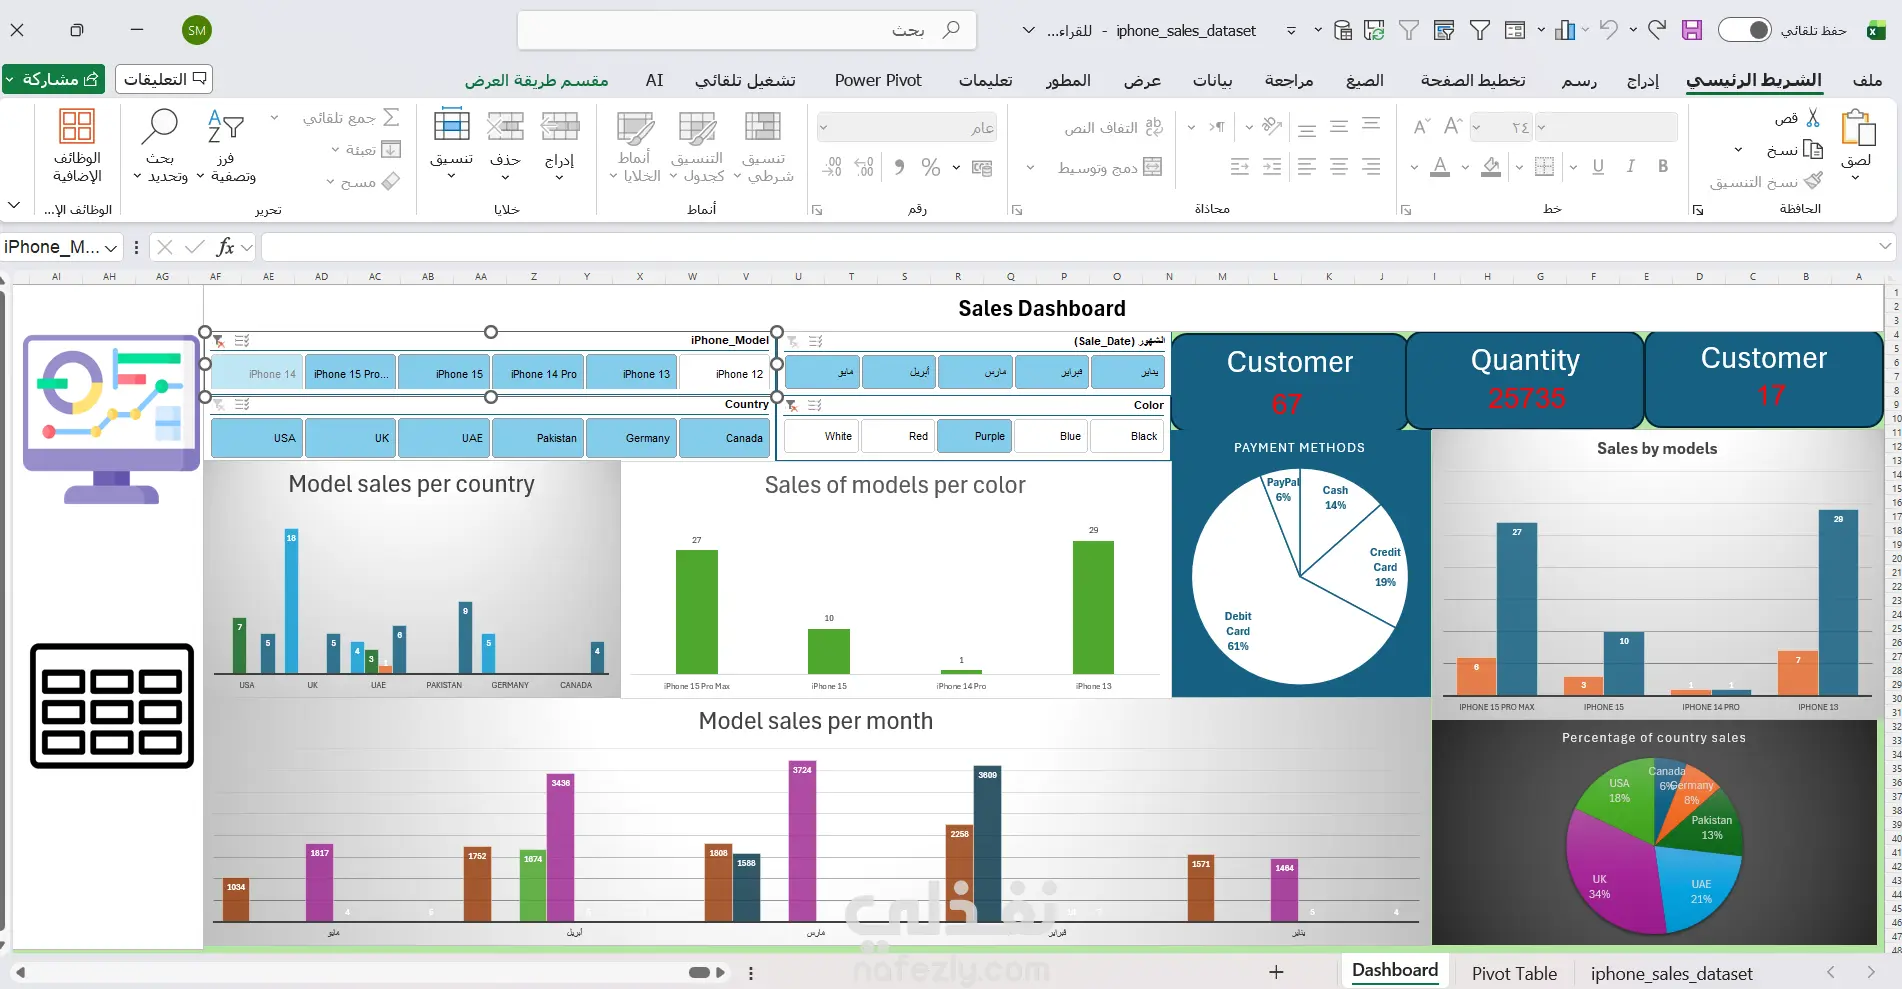This screenshot has width=1902, height=989.
Task: Click the Delete cells (حذف) icon
Action: coord(506,127)
